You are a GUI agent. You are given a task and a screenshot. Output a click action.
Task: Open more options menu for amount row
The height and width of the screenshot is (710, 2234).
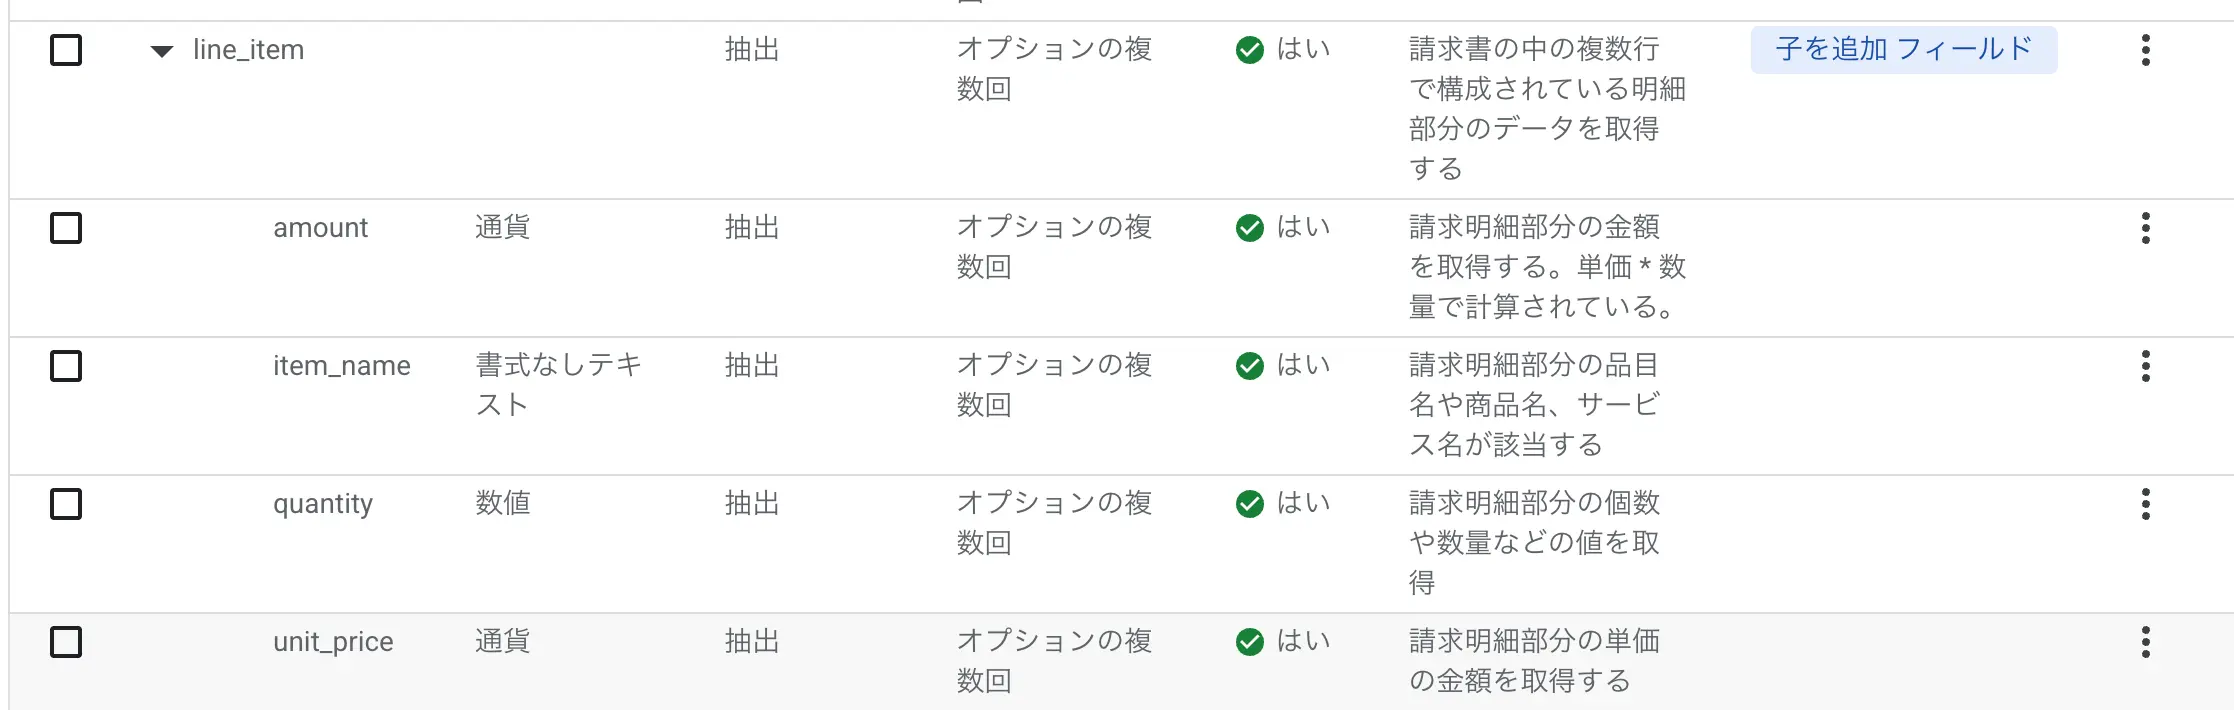coord(2145,228)
